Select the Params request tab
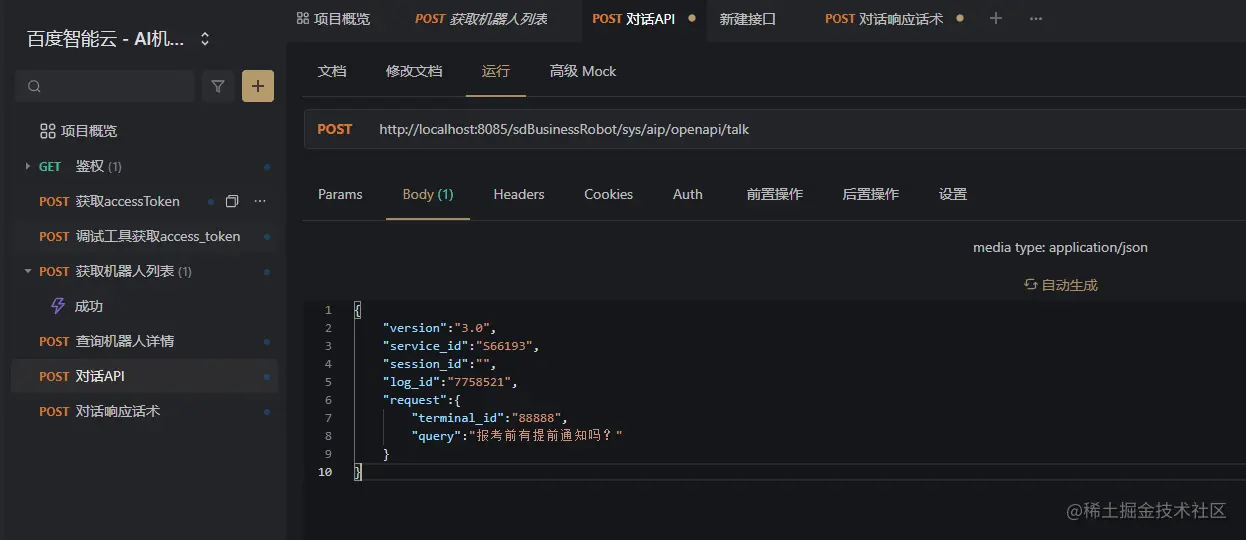Image resolution: width=1246 pixels, height=540 pixels. click(340, 194)
